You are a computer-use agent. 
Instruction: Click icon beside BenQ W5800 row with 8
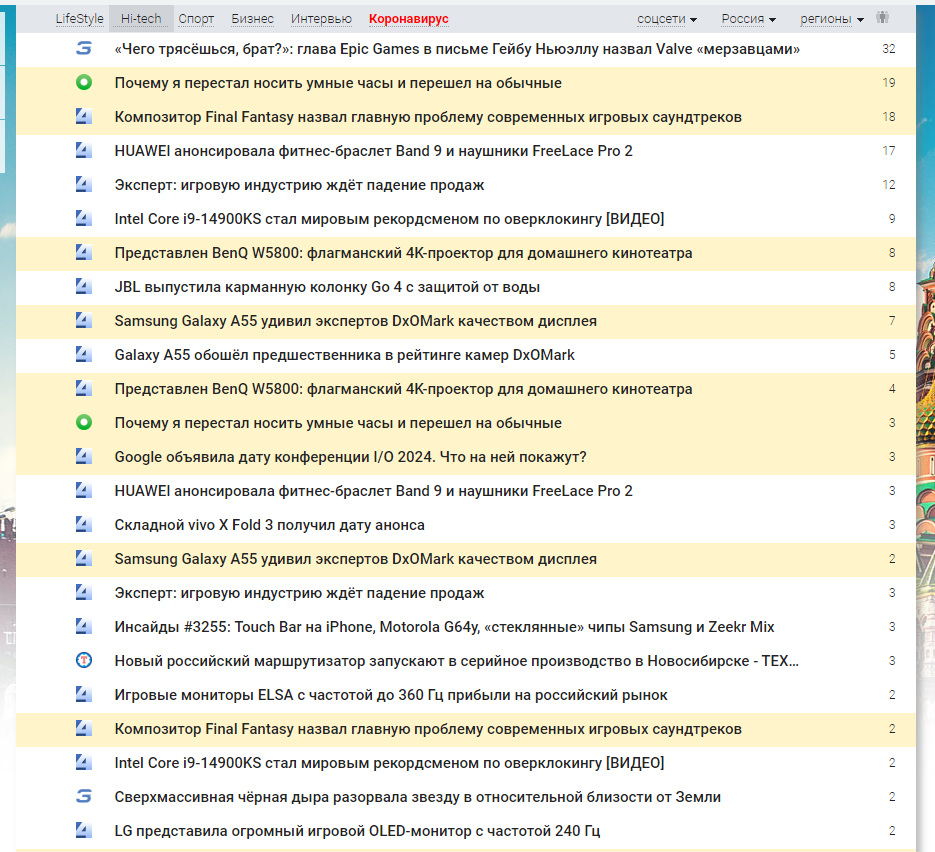[84, 252]
